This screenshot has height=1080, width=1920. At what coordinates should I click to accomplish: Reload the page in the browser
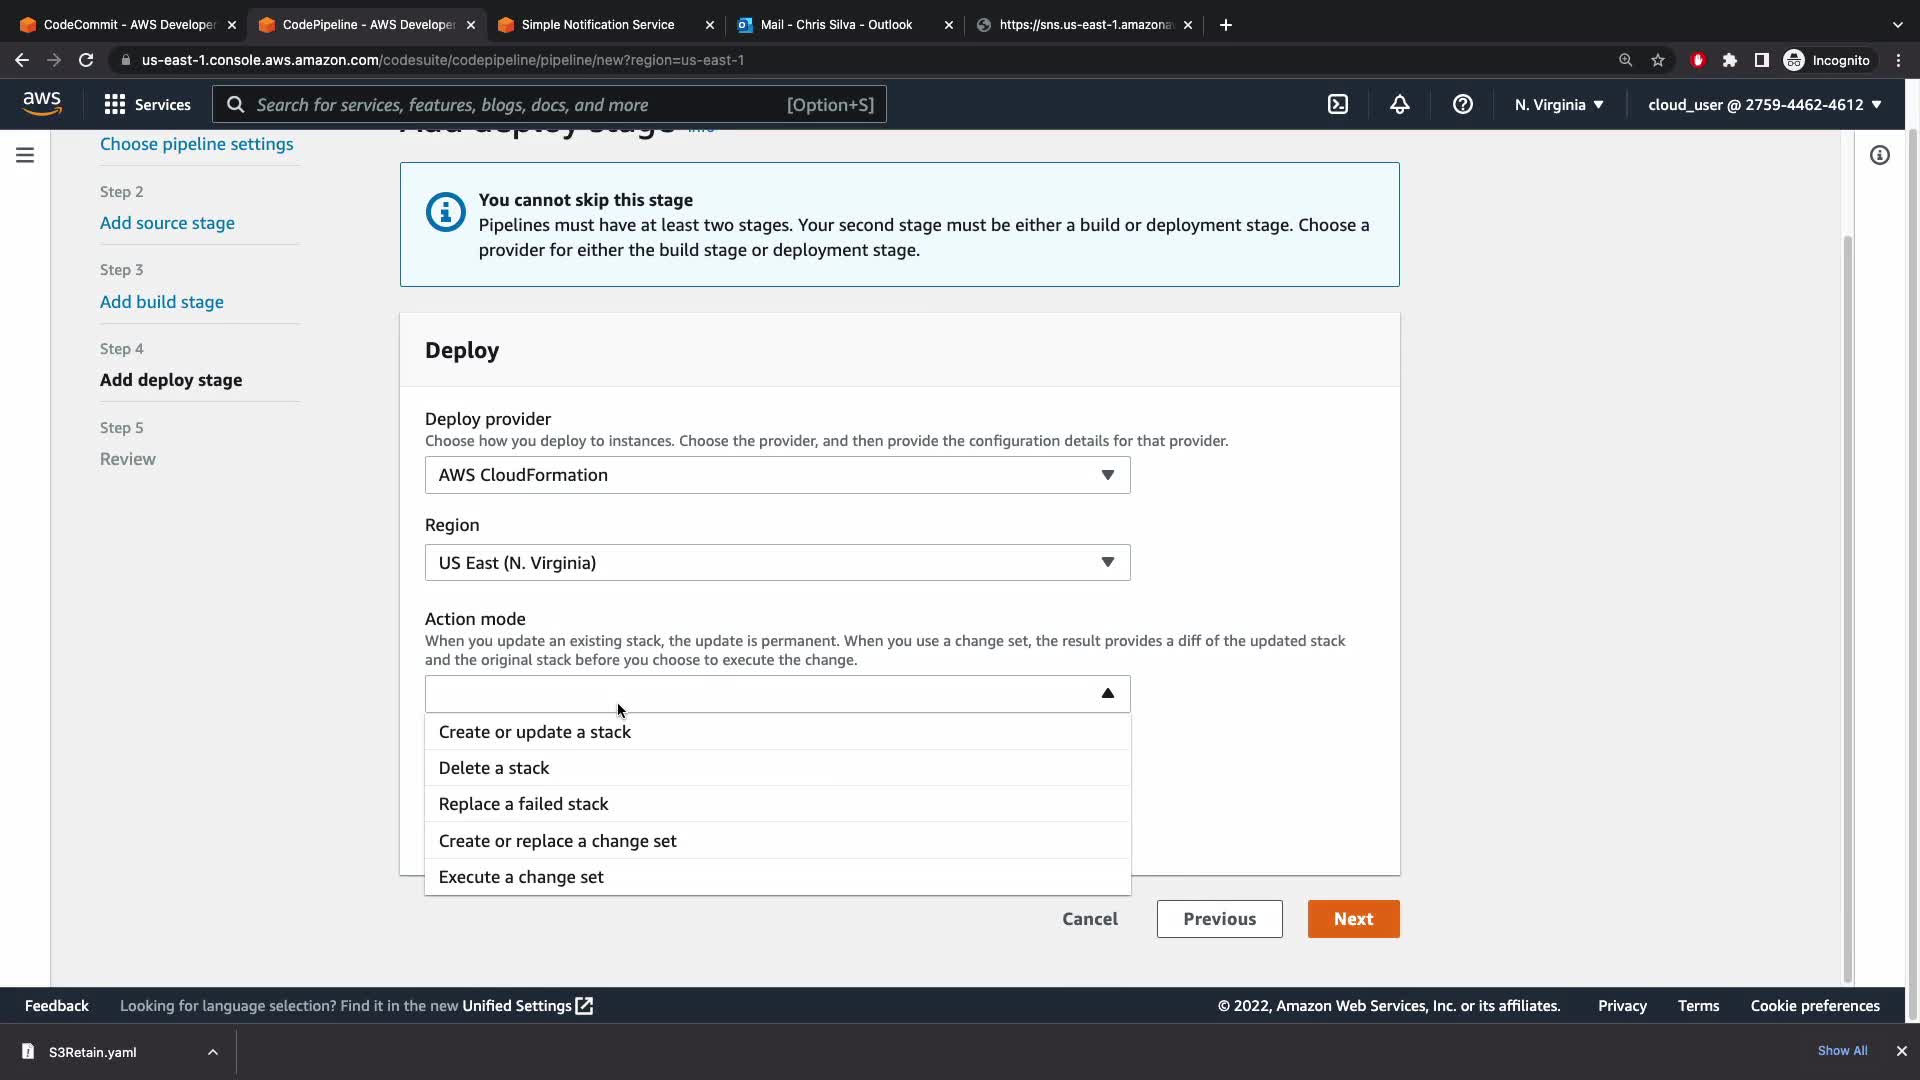click(86, 60)
